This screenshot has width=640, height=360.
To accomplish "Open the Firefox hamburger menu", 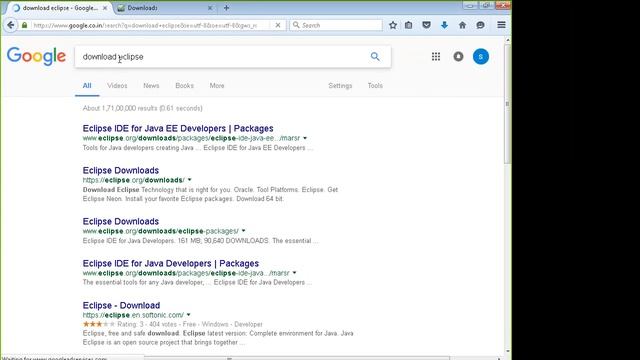I will pyautogui.click(x=501, y=25).
